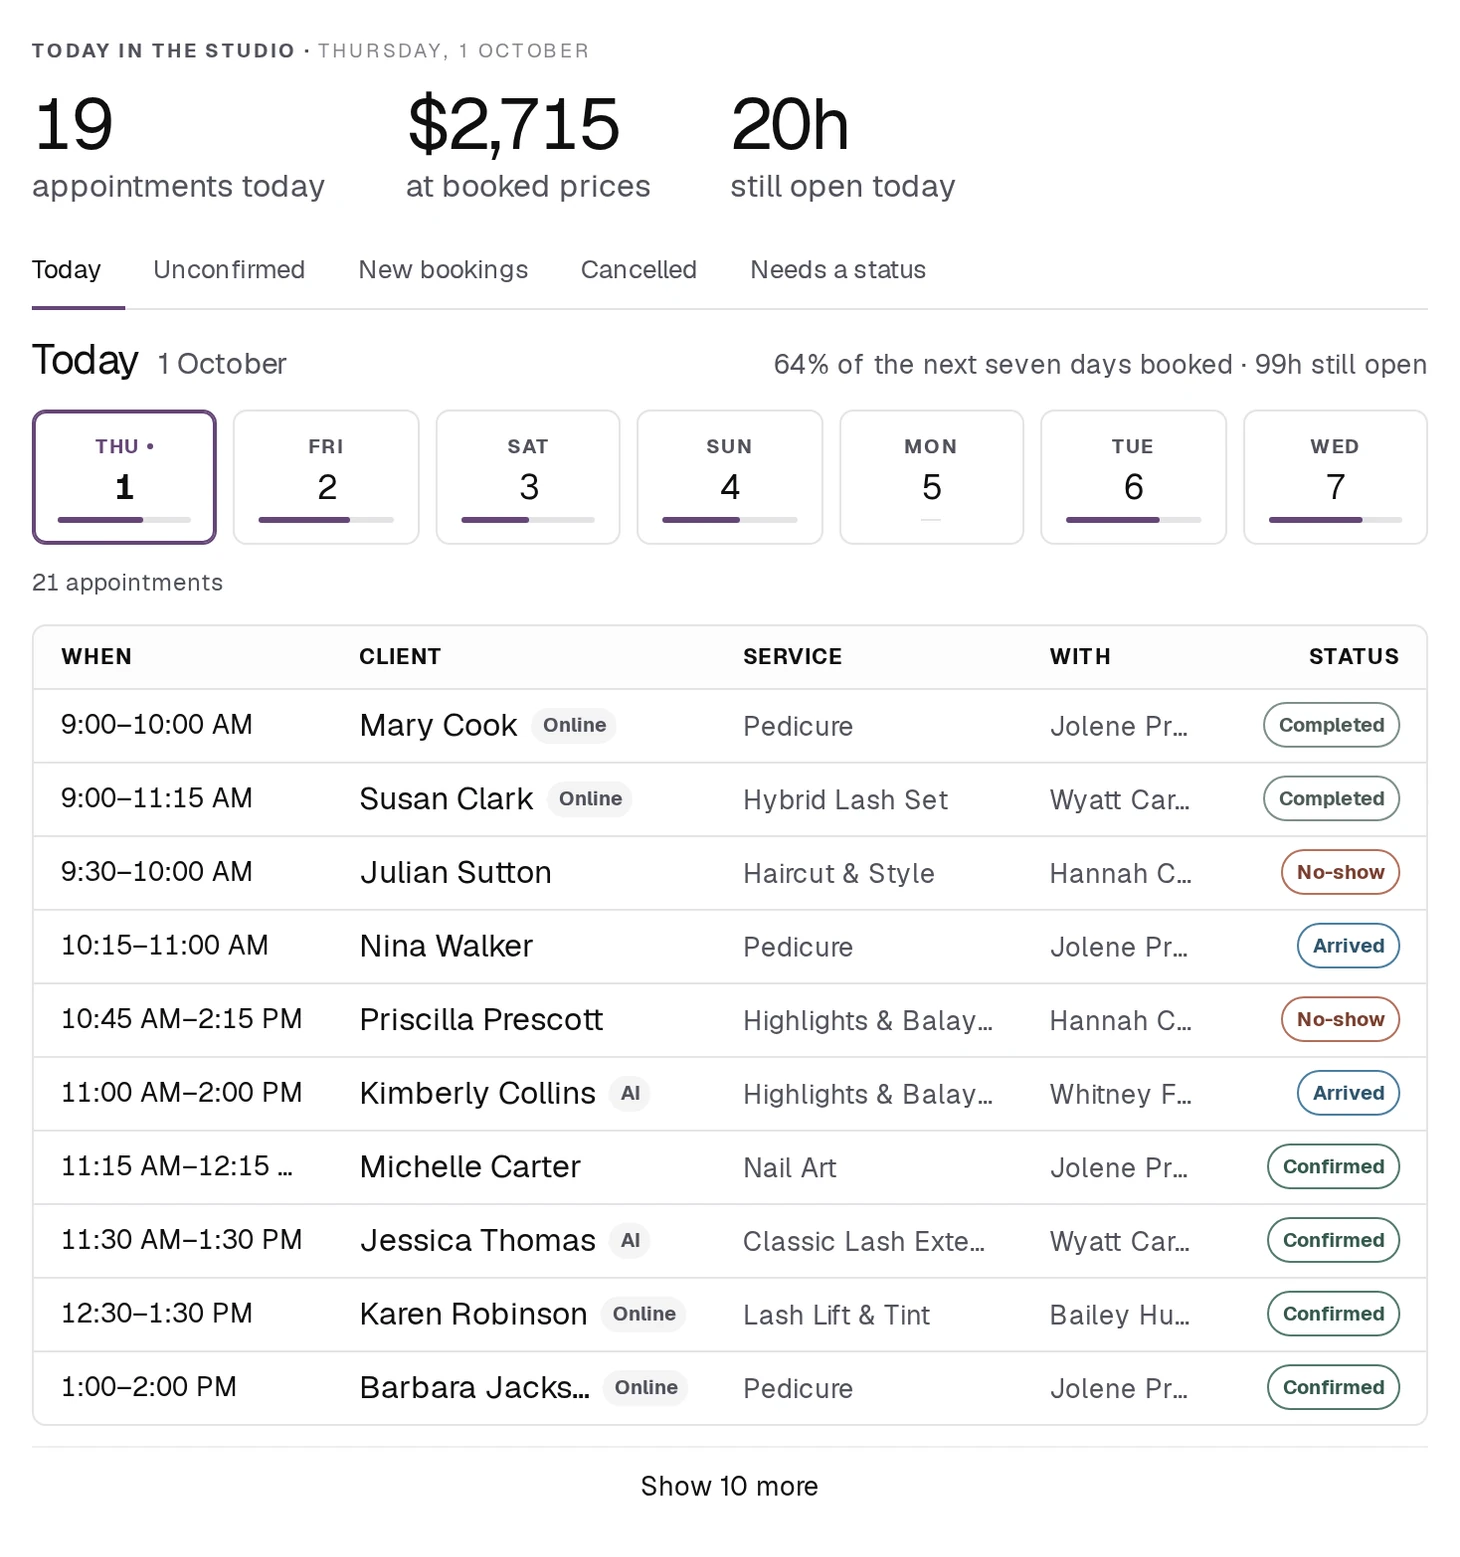1460x1557 pixels.
Task: Open the Needs a status tab
Action: (x=838, y=270)
